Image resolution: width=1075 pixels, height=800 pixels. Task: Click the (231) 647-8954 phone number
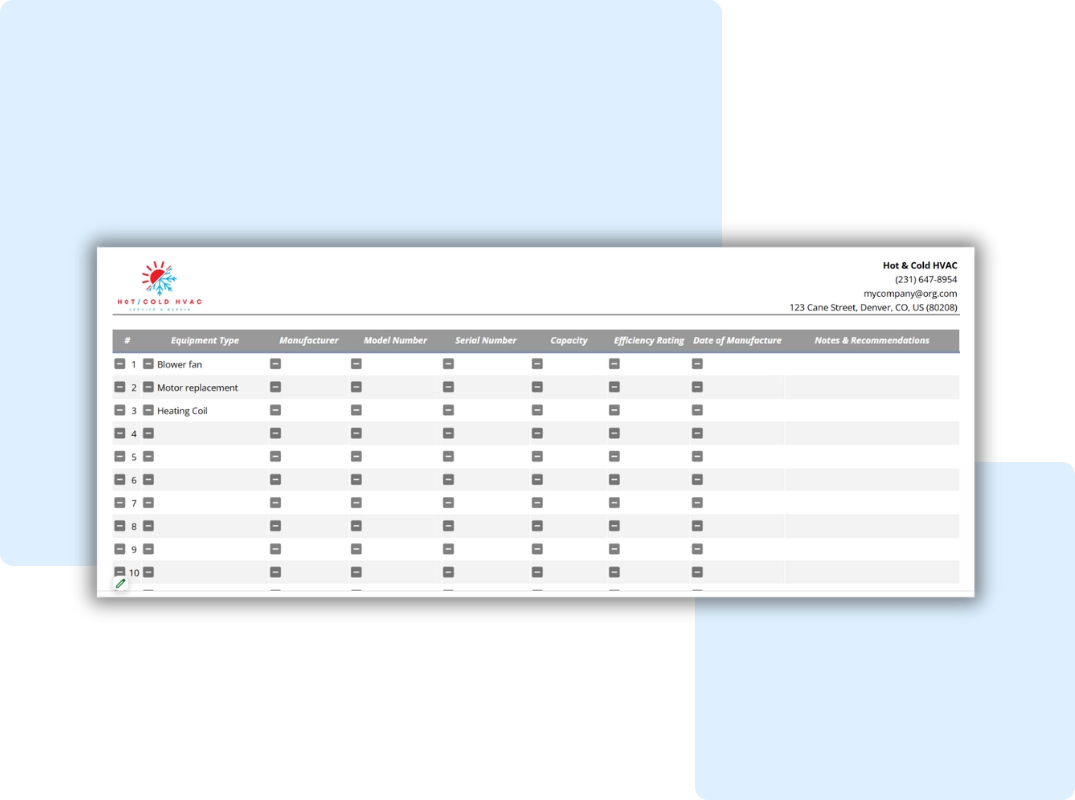pos(925,280)
